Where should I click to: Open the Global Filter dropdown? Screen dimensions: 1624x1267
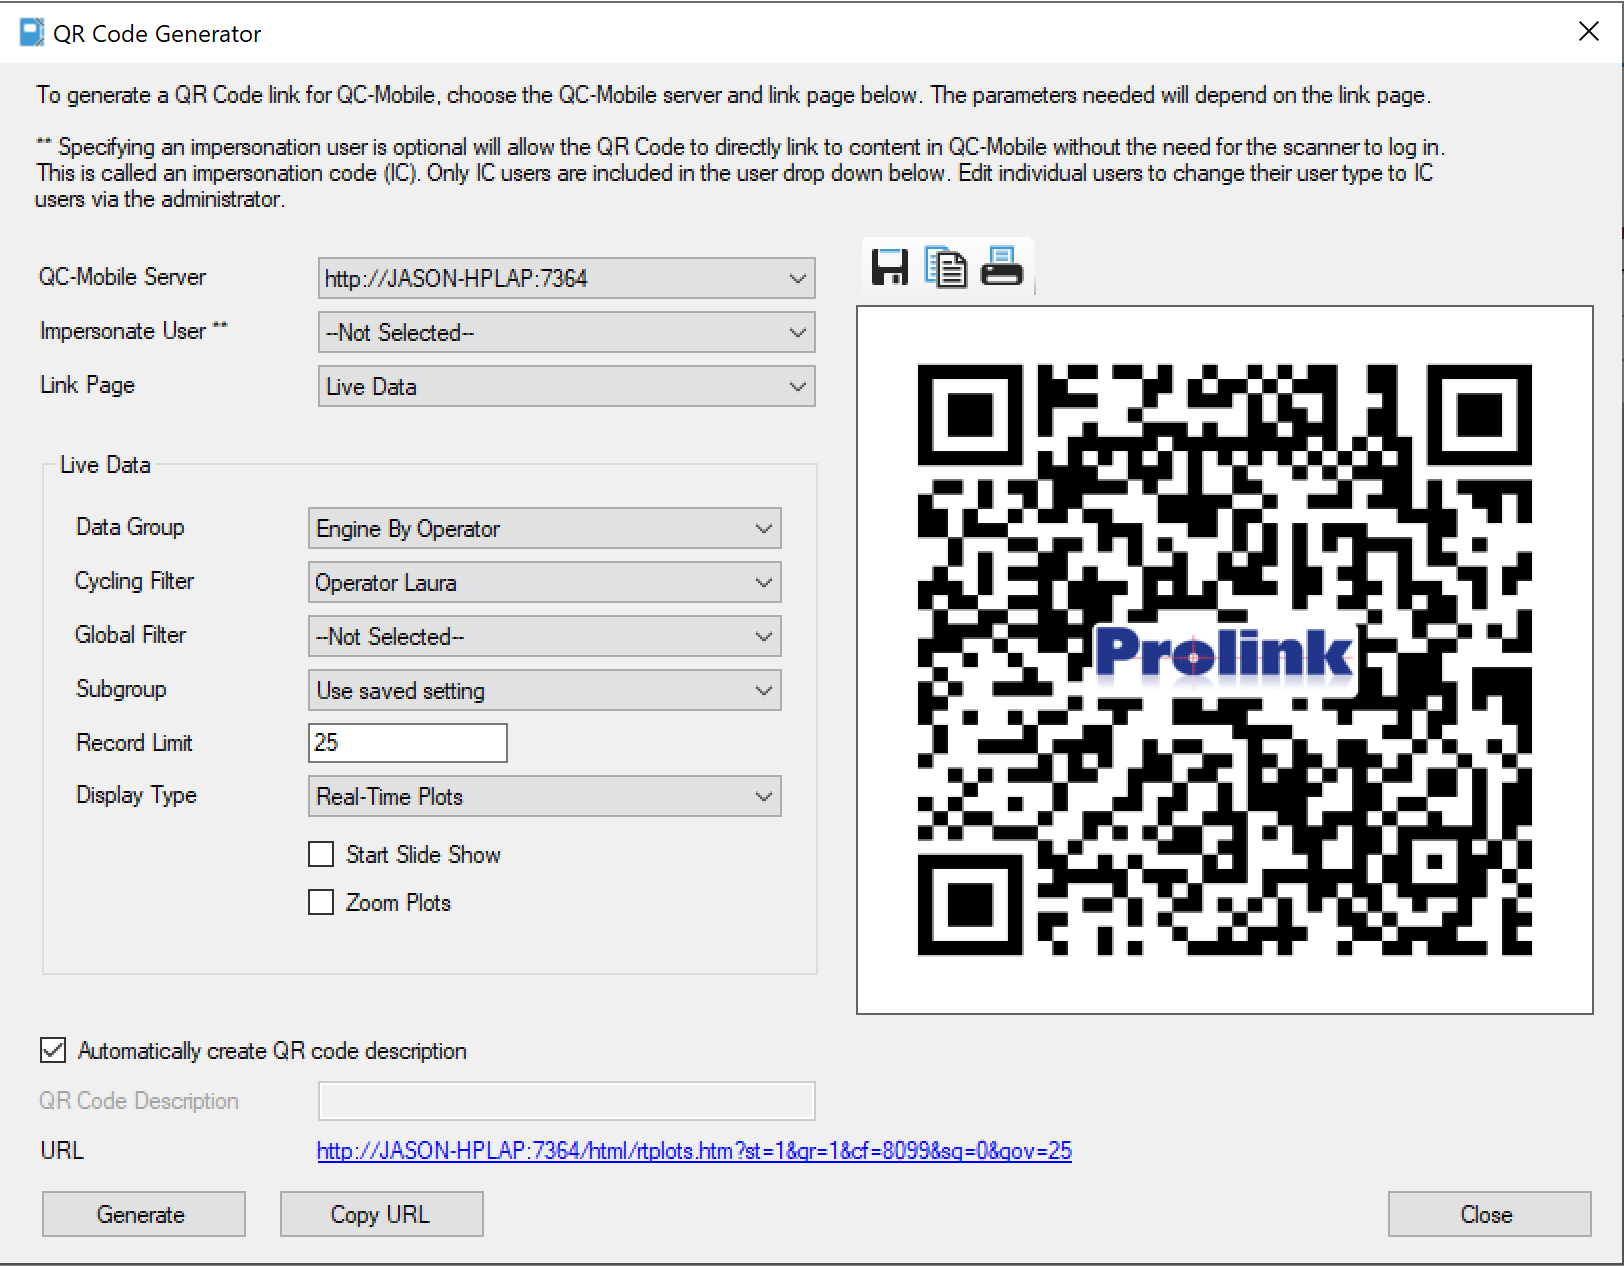(x=544, y=636)
